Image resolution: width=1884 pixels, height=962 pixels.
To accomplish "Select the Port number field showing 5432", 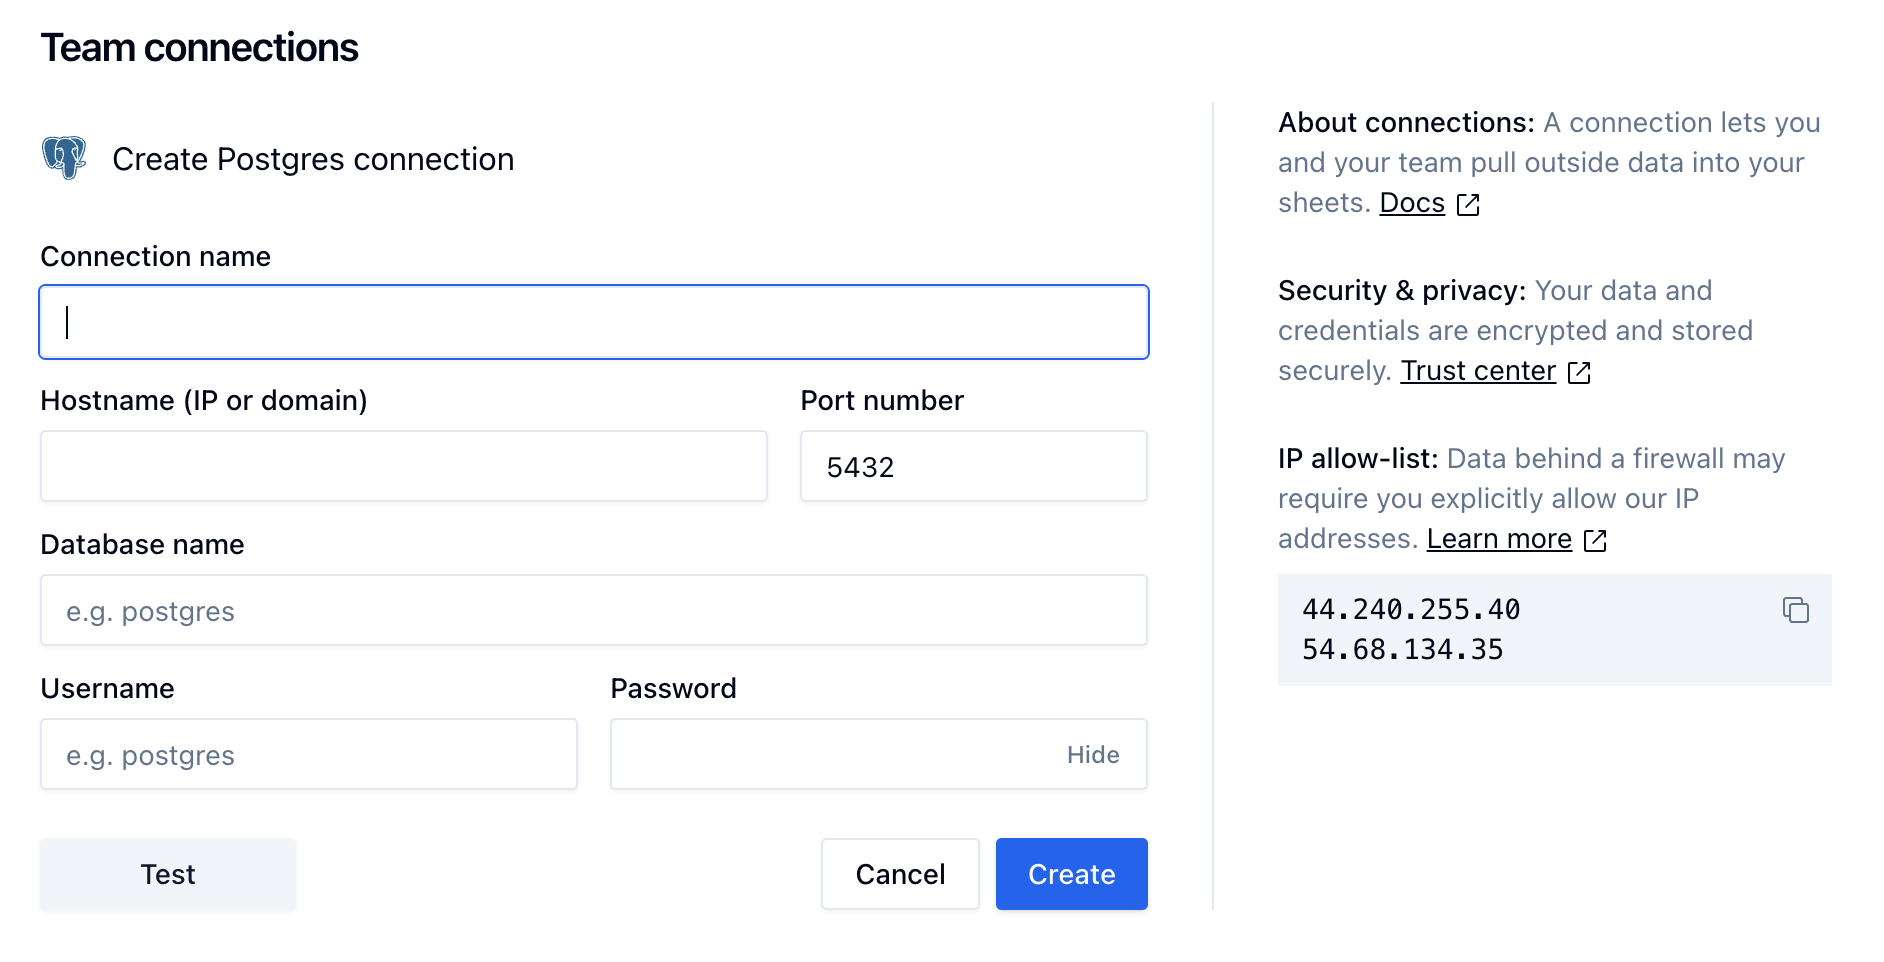I will tap(973, 466).
